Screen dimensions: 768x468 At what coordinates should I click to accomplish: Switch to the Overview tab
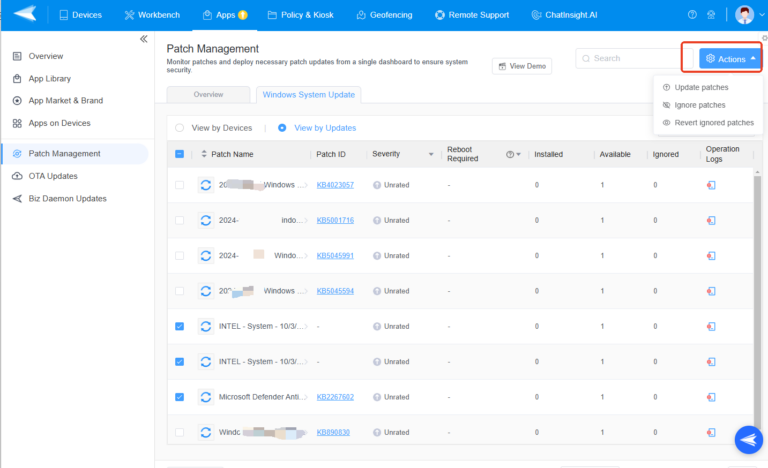coord(208,94)
